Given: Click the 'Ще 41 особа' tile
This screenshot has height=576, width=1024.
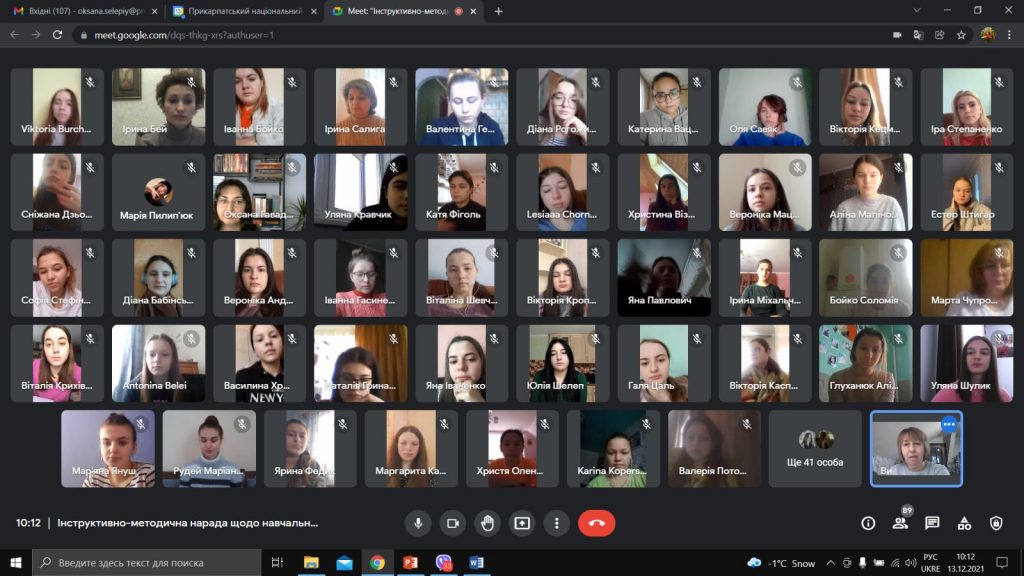Looking at the screenshot, I should 815,448.
